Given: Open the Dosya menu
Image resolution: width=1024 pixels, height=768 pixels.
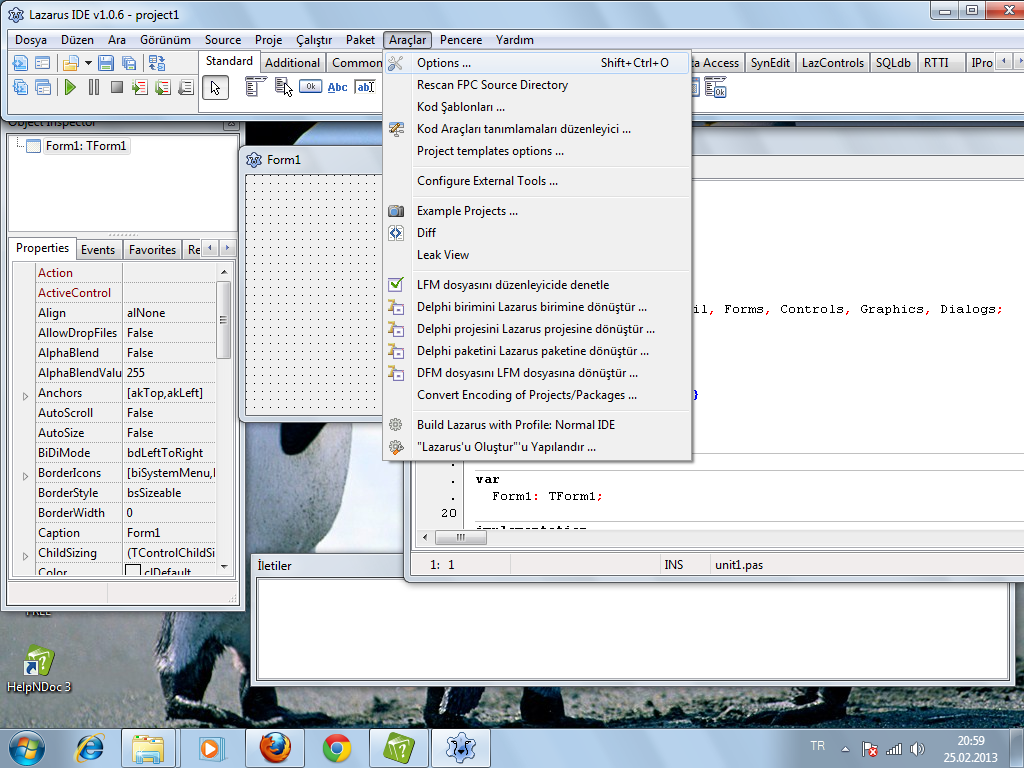Looking at the screenshot, I should (31, 40).
